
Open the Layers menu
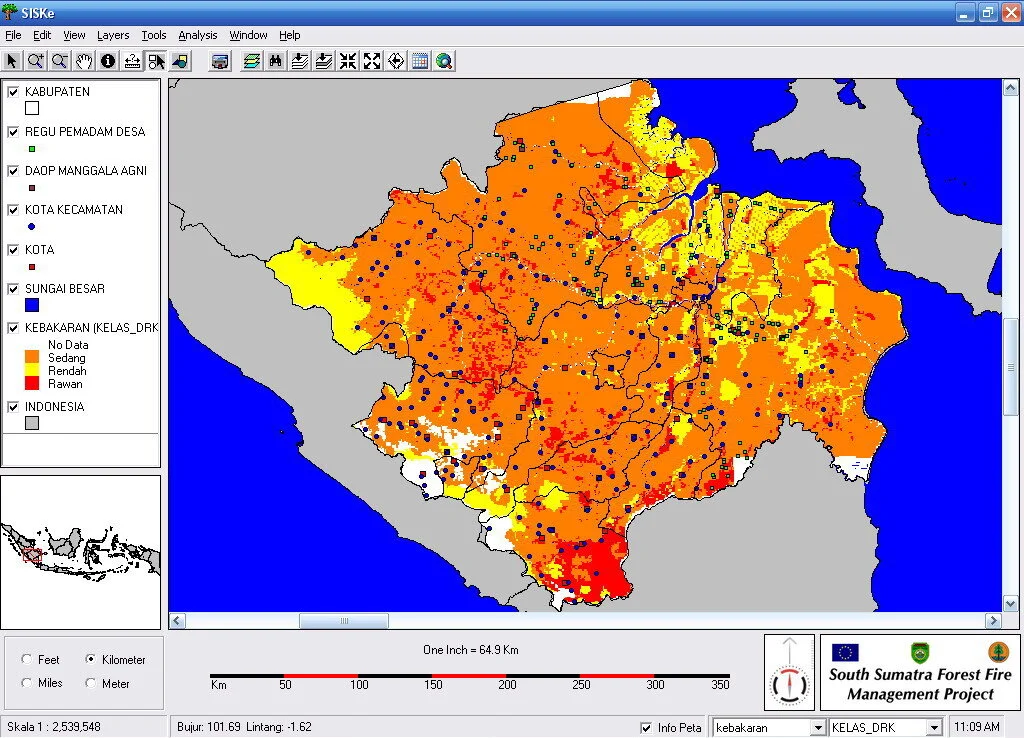click(x=113, y=35)
